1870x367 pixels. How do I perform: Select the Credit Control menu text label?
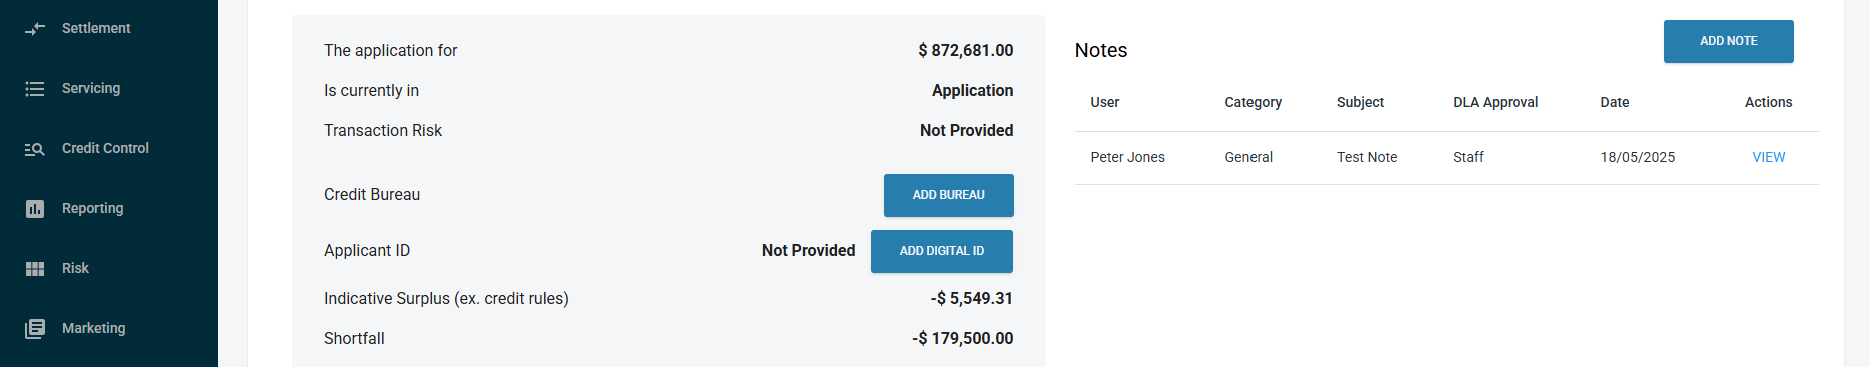point(105,148)
